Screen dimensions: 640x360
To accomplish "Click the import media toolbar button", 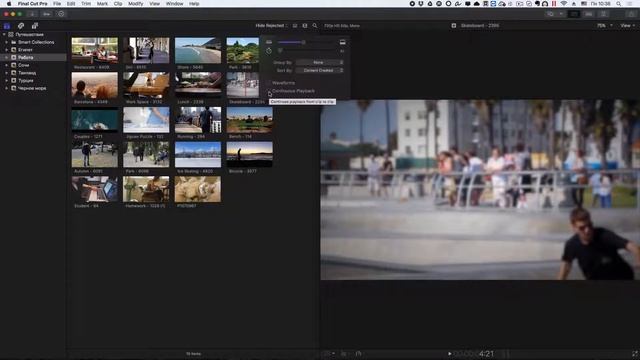I will [x=32, y=14].
